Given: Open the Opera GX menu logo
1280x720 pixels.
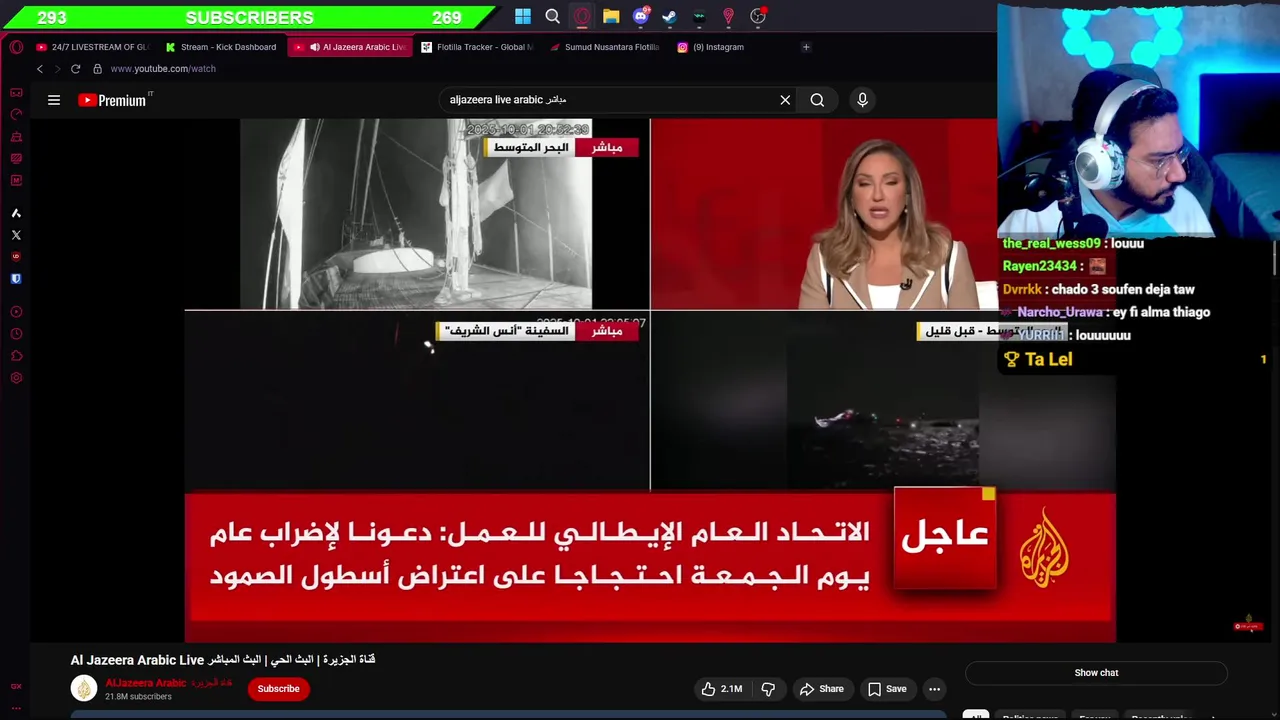Looking at the screenshot, I should 16,47.
